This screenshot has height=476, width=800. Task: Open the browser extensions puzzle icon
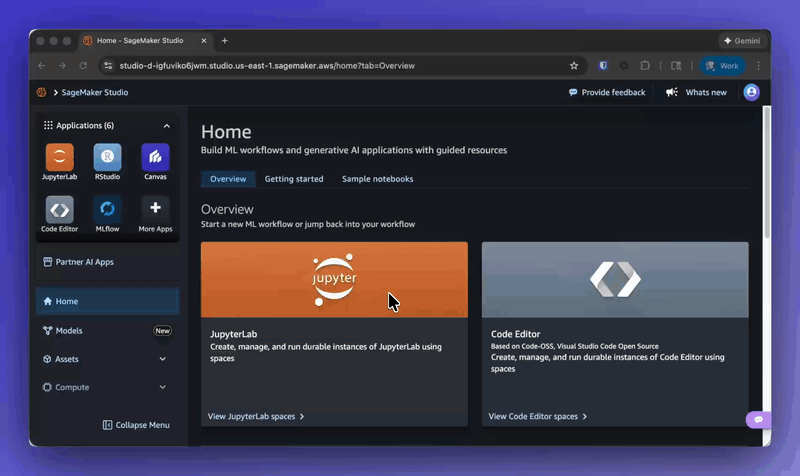pos(645,66)
